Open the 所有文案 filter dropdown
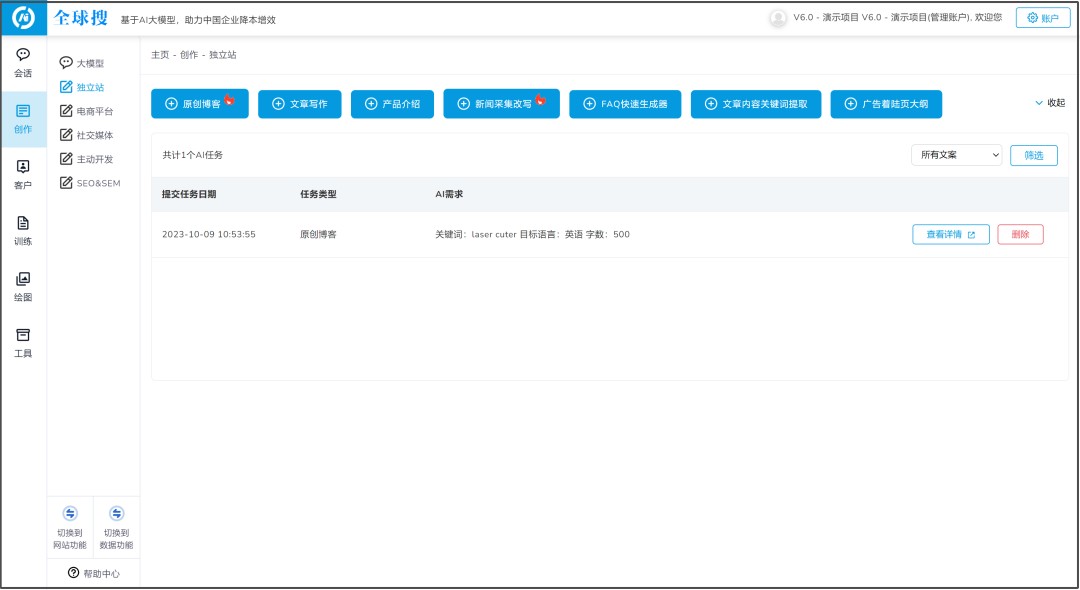The image size is (1080, 590). [956, 155]
